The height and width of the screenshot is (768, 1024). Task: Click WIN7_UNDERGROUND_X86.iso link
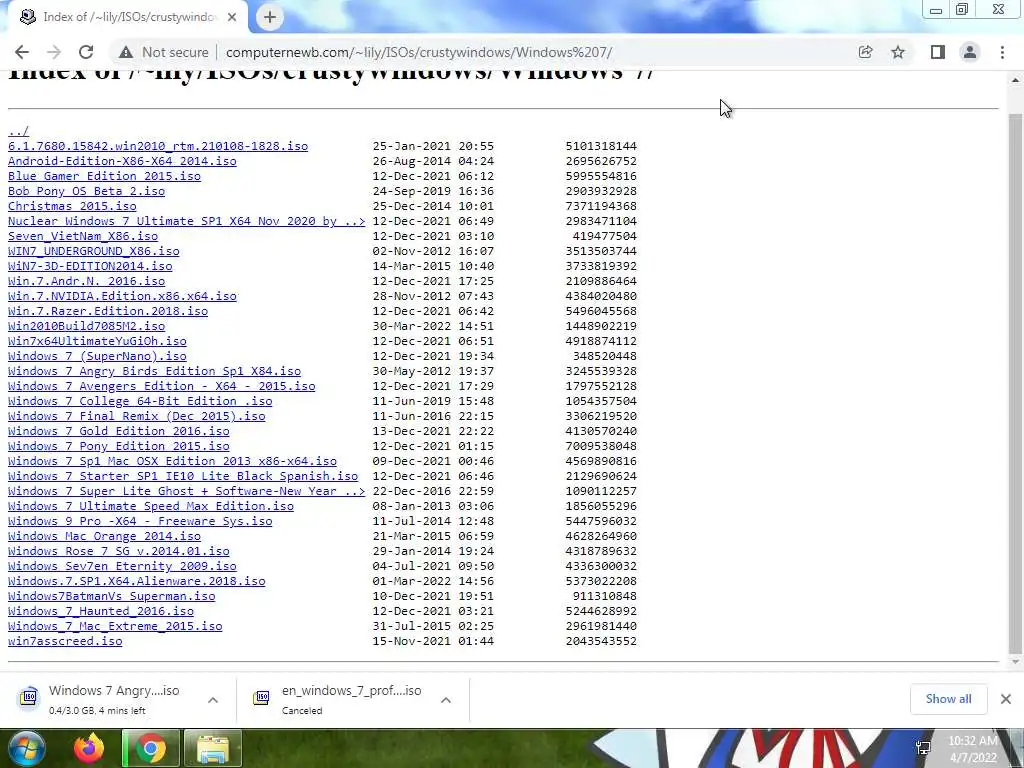(93, 251)
